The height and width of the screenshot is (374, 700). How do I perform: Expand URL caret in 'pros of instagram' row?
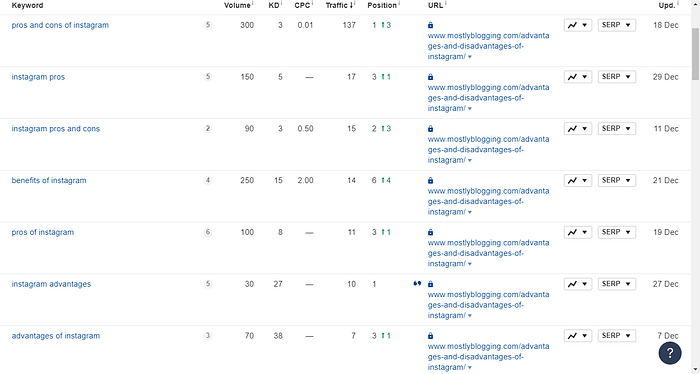[470, 264]
